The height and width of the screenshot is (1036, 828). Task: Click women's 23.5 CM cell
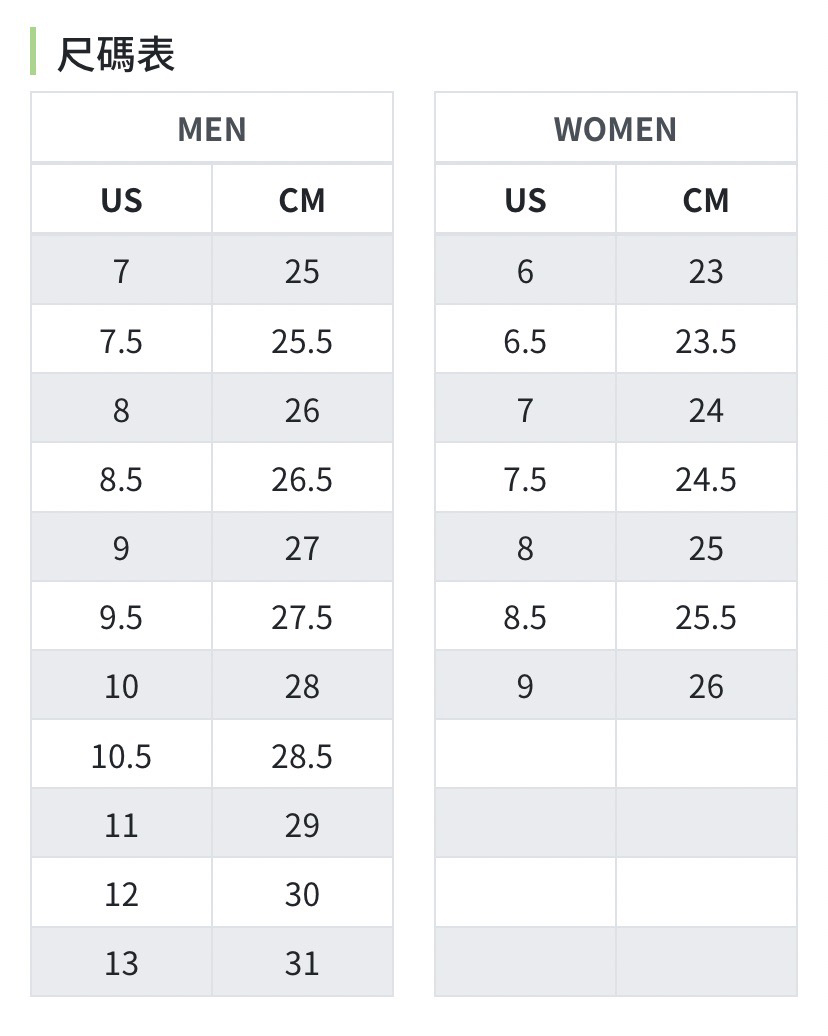click(706, 342)
